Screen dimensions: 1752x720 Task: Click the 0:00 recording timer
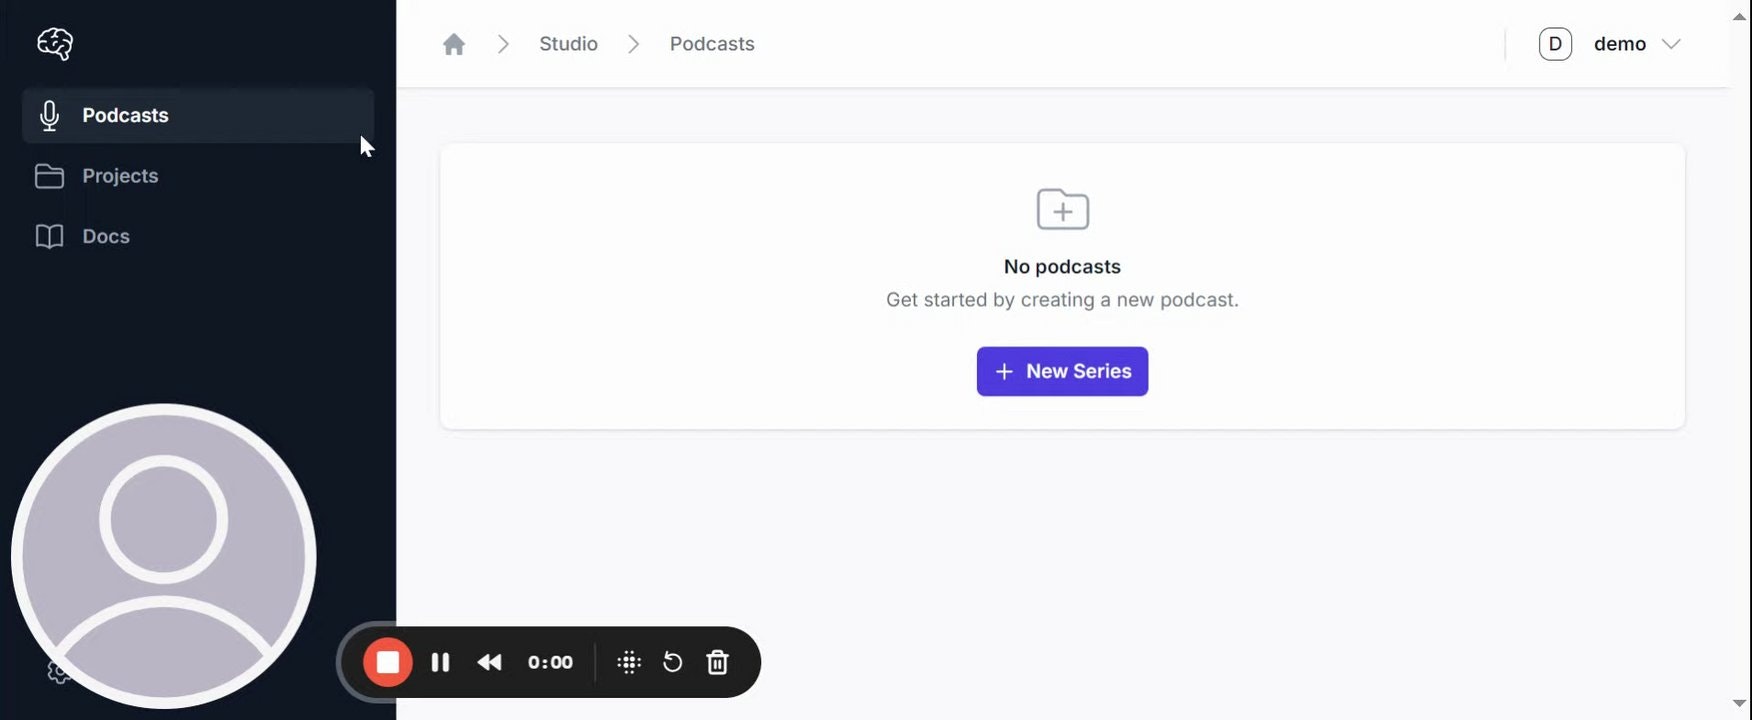click(549, 662)
